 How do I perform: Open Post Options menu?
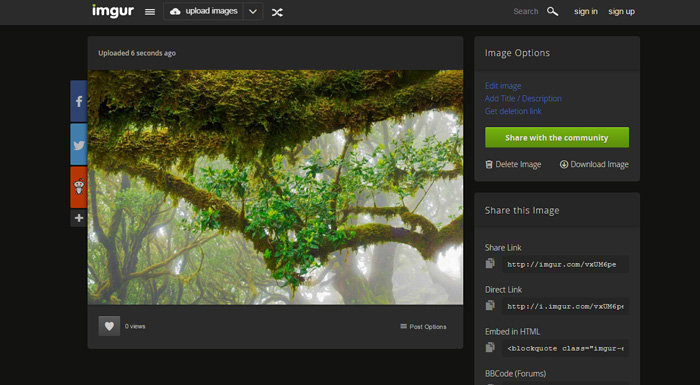point(423,326)
